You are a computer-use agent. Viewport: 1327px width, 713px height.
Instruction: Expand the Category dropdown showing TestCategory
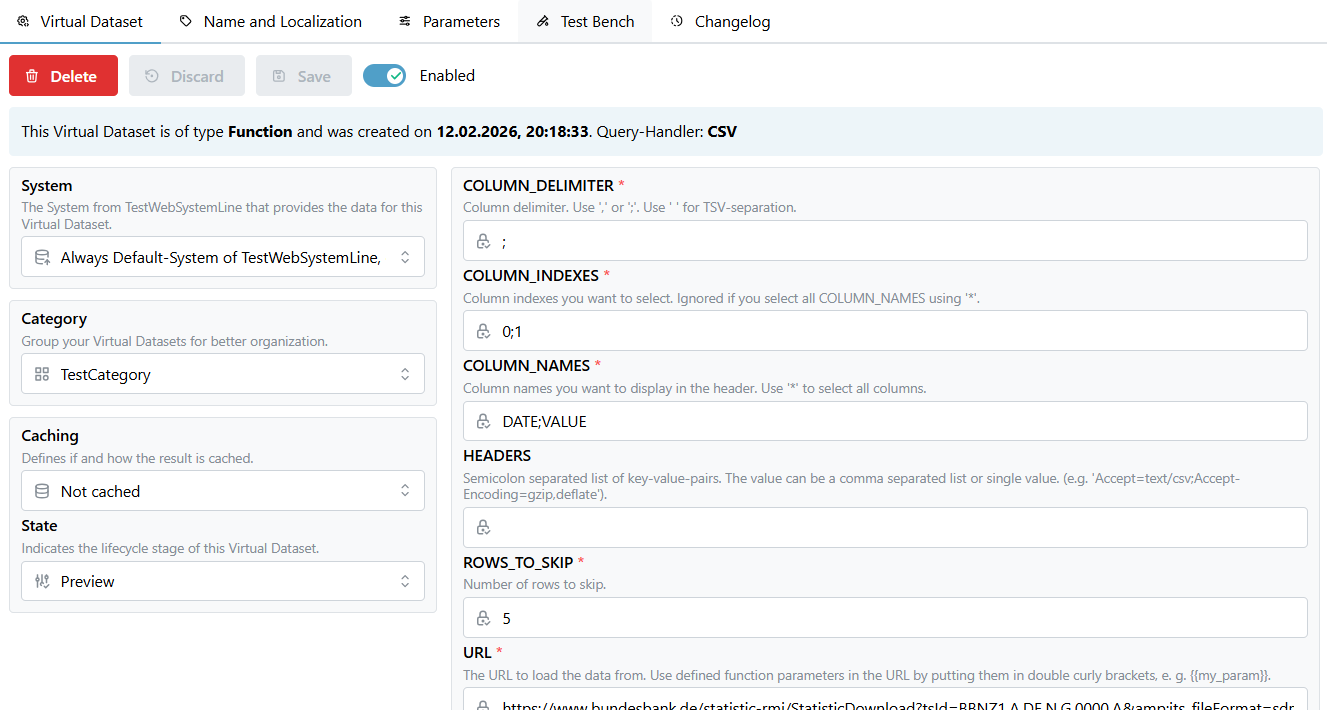coord(223,374)
